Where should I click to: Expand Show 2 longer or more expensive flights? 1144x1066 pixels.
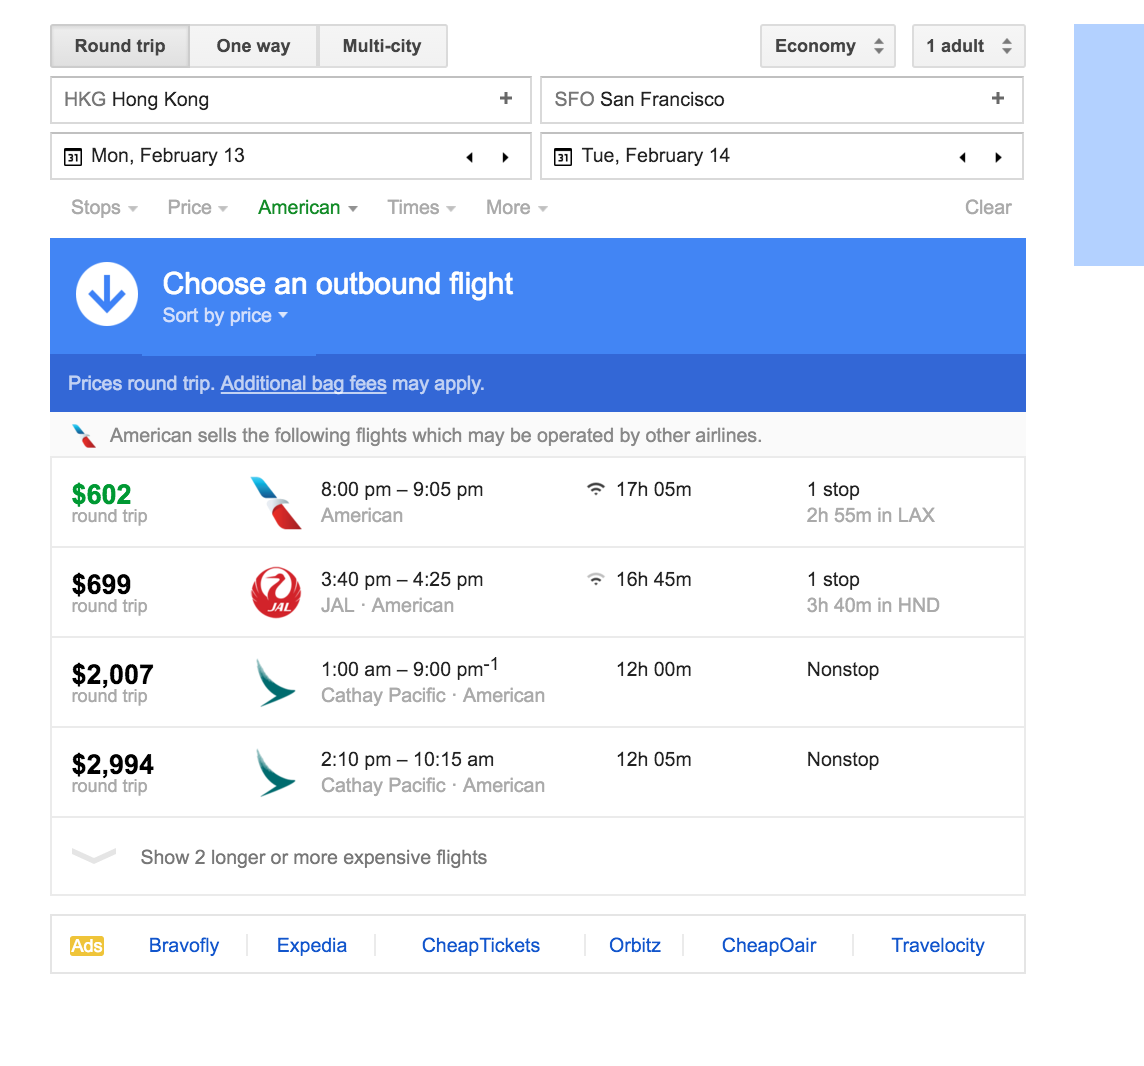coord(538,857)
